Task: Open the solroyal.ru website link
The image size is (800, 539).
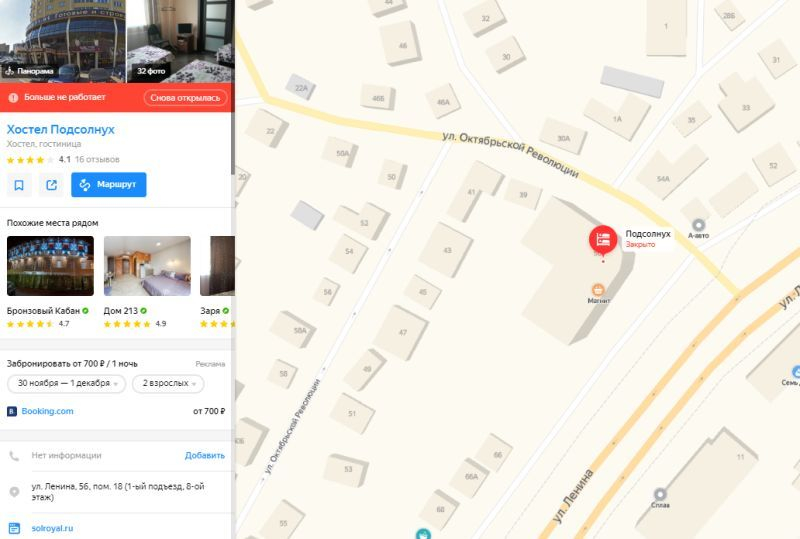Action: (x=52, y=528)
